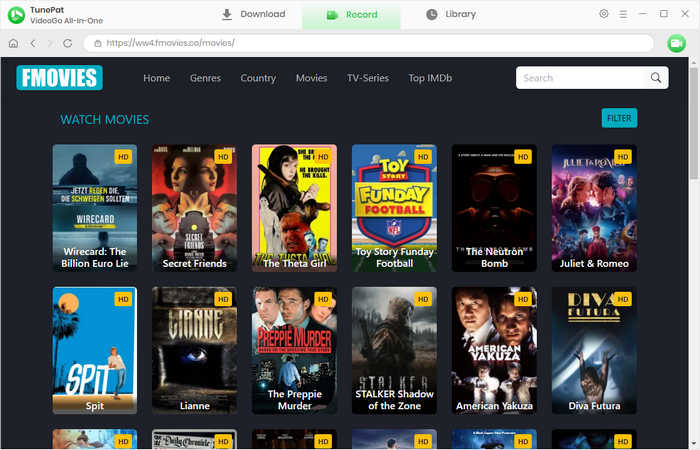700x450 pixels.
Task: Open TunePat settings gear icon
Action: tap(604, 14)
